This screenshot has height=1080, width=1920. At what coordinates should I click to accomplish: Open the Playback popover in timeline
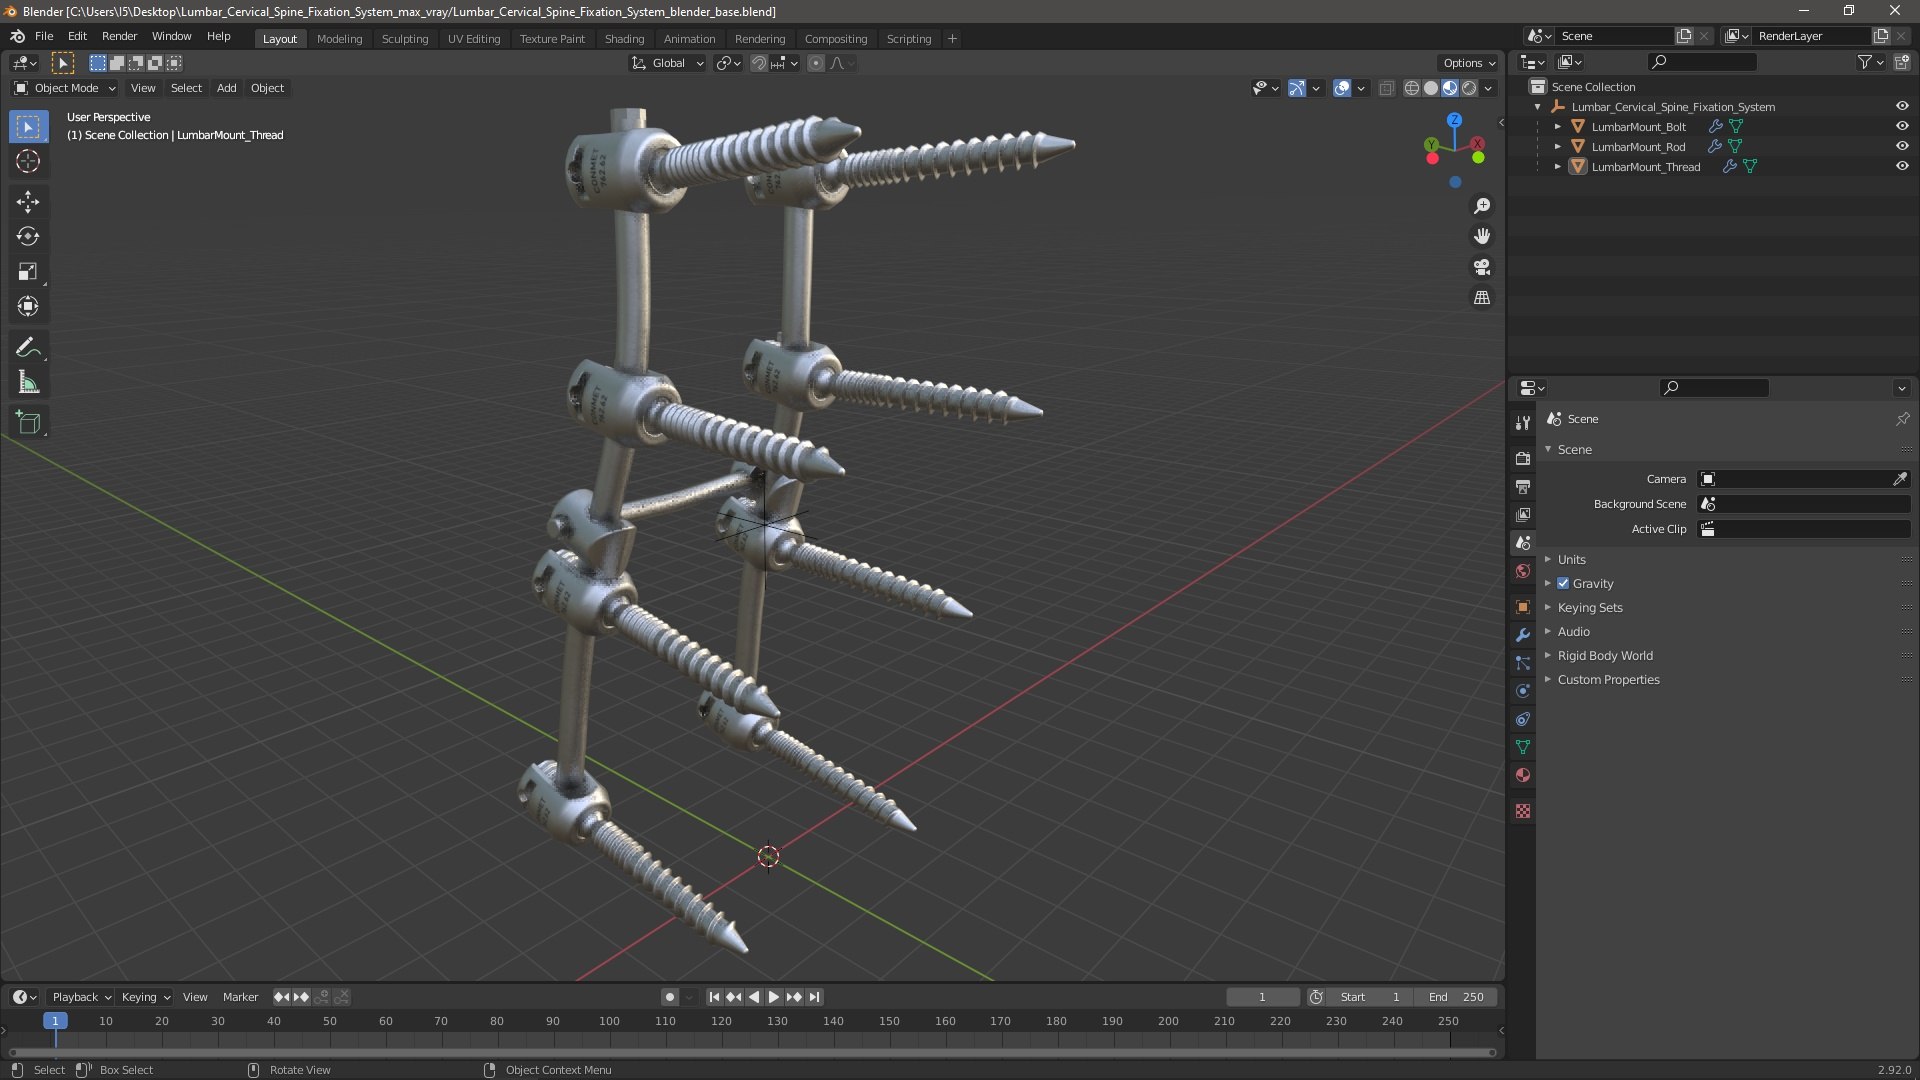(x=81, y=997)
